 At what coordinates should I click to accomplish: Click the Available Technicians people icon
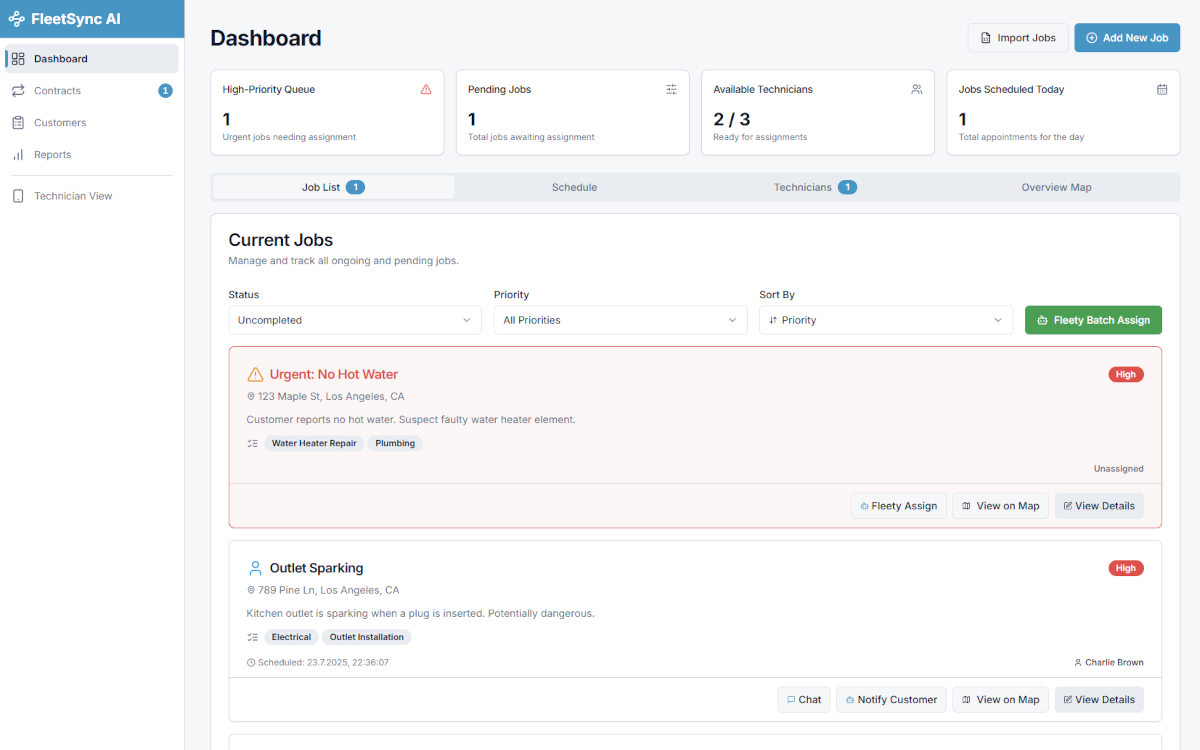pos(916,89)
